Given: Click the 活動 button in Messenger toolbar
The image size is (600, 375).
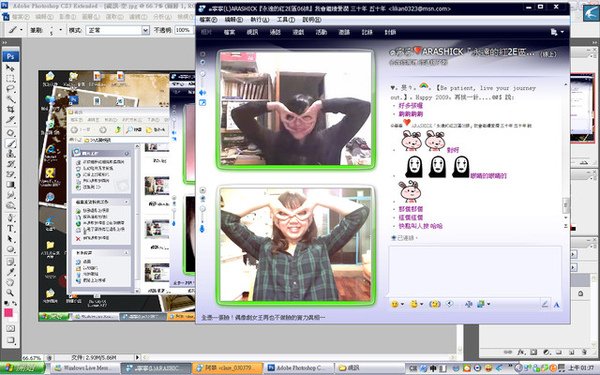Looking at the screenshot, I should point(321,33).
